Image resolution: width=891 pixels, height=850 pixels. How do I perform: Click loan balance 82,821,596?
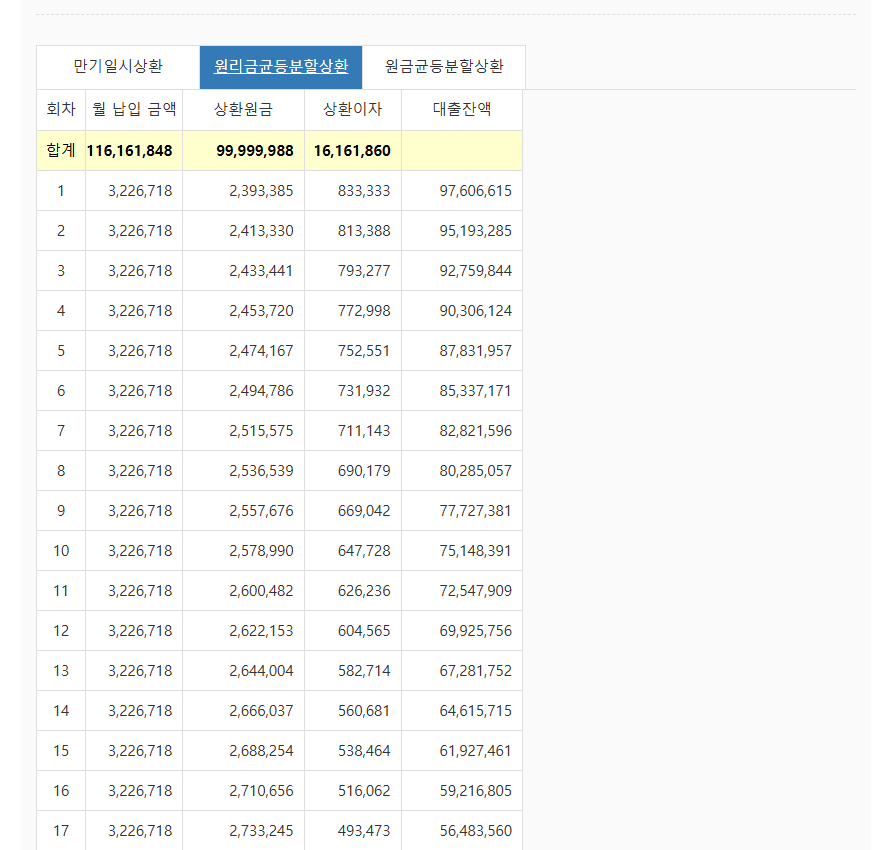coord(476,431)
